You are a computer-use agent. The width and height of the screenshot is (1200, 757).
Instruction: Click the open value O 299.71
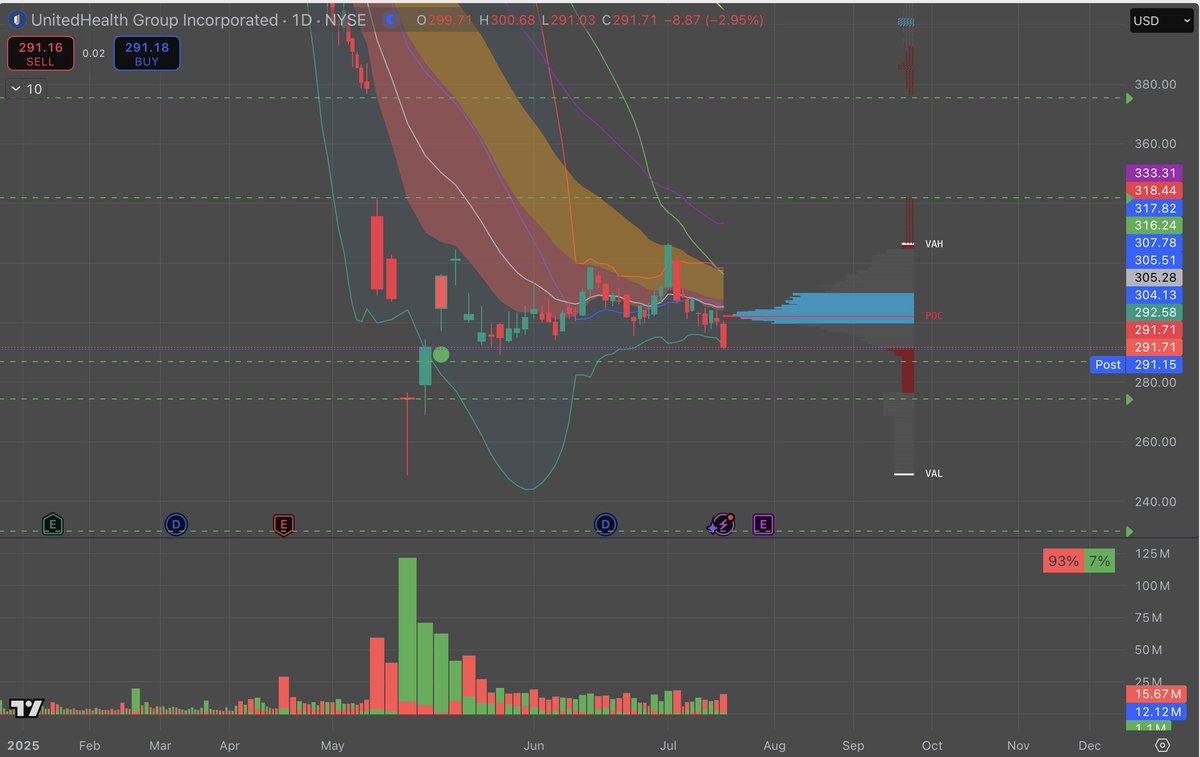pyautogui.click(x=443, y=20)
